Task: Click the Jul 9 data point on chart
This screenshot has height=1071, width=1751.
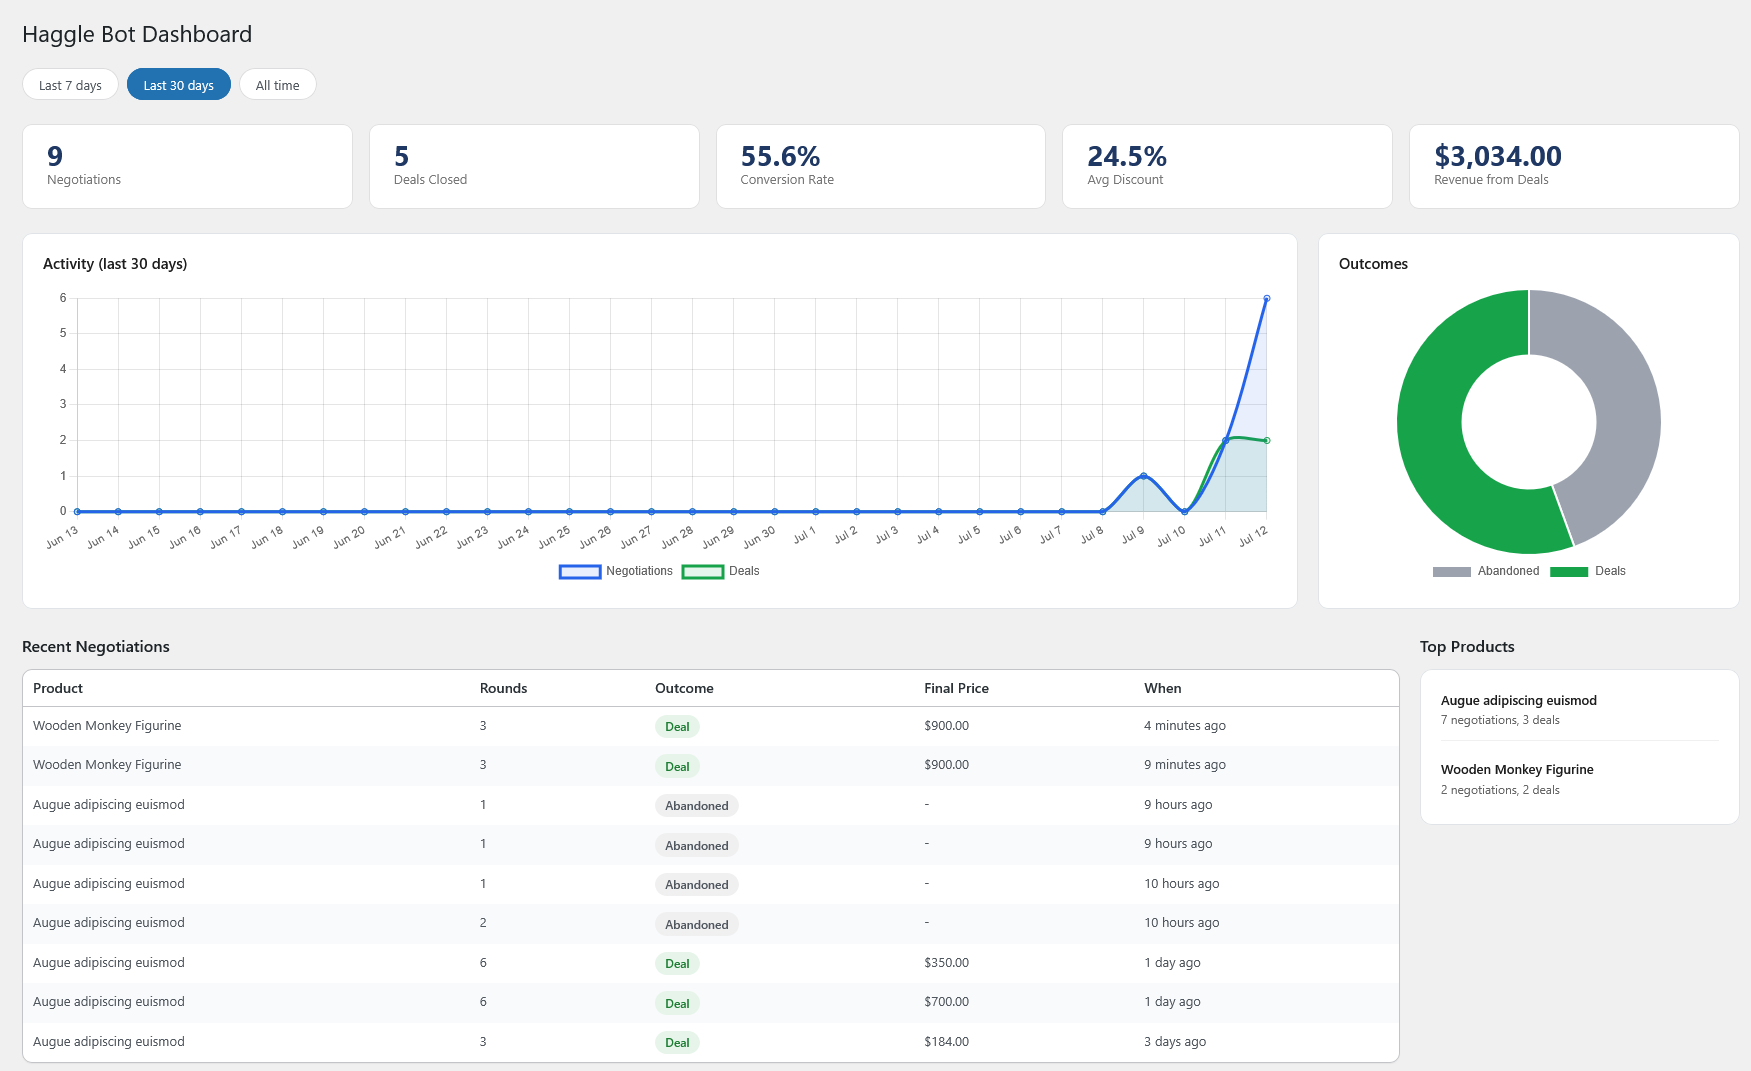Action: coord(1143,476)
